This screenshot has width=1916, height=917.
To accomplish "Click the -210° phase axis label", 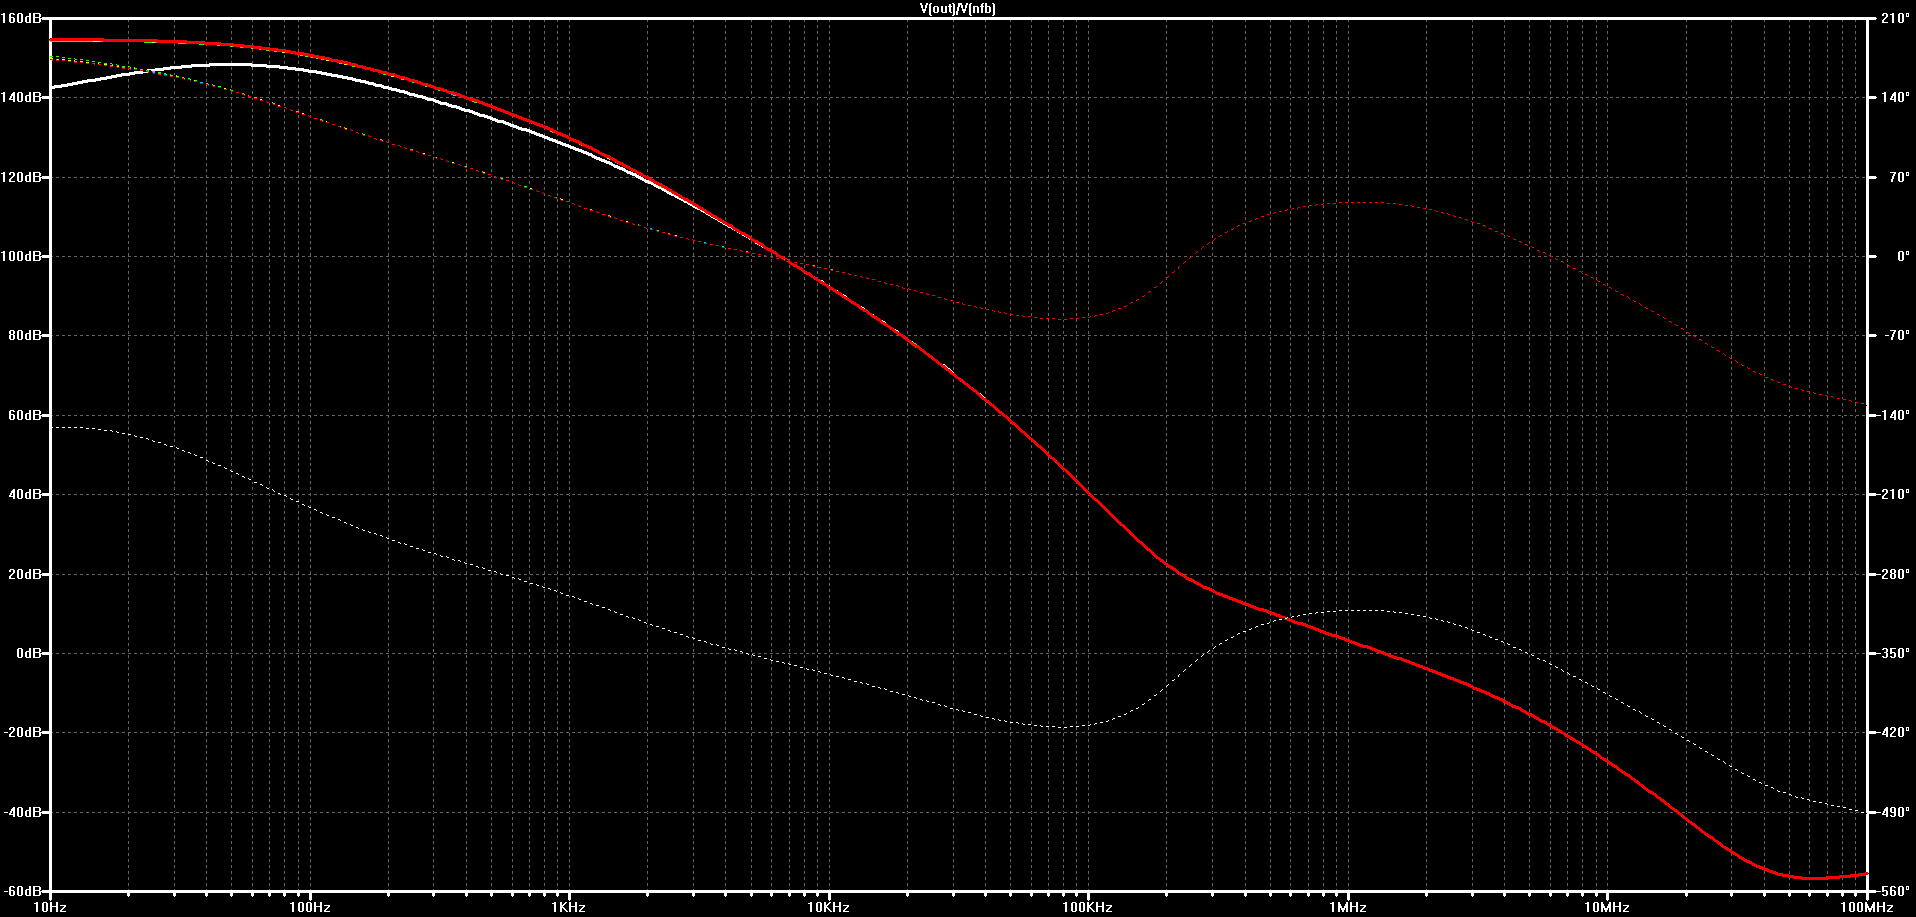I will pyautogui.click(x=1895, y=494).
